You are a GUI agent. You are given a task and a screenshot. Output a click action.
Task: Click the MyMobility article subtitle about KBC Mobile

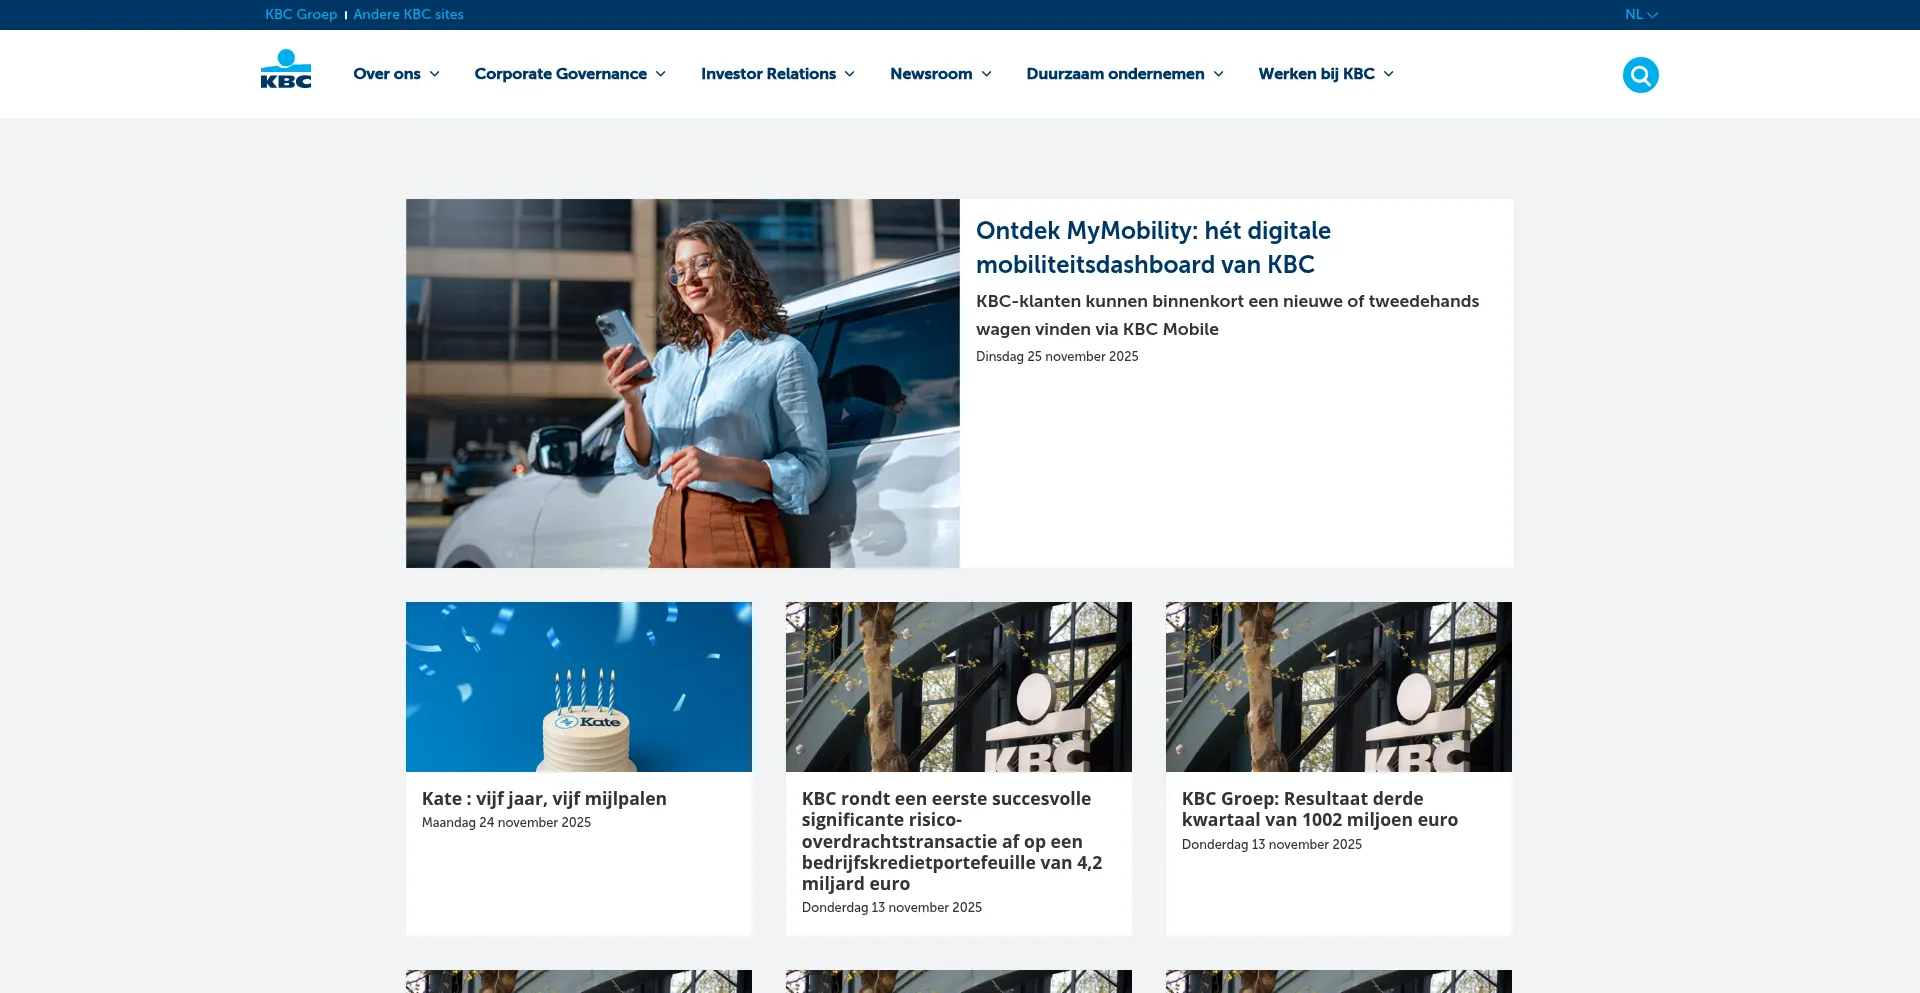click(x=1227, y=315)
